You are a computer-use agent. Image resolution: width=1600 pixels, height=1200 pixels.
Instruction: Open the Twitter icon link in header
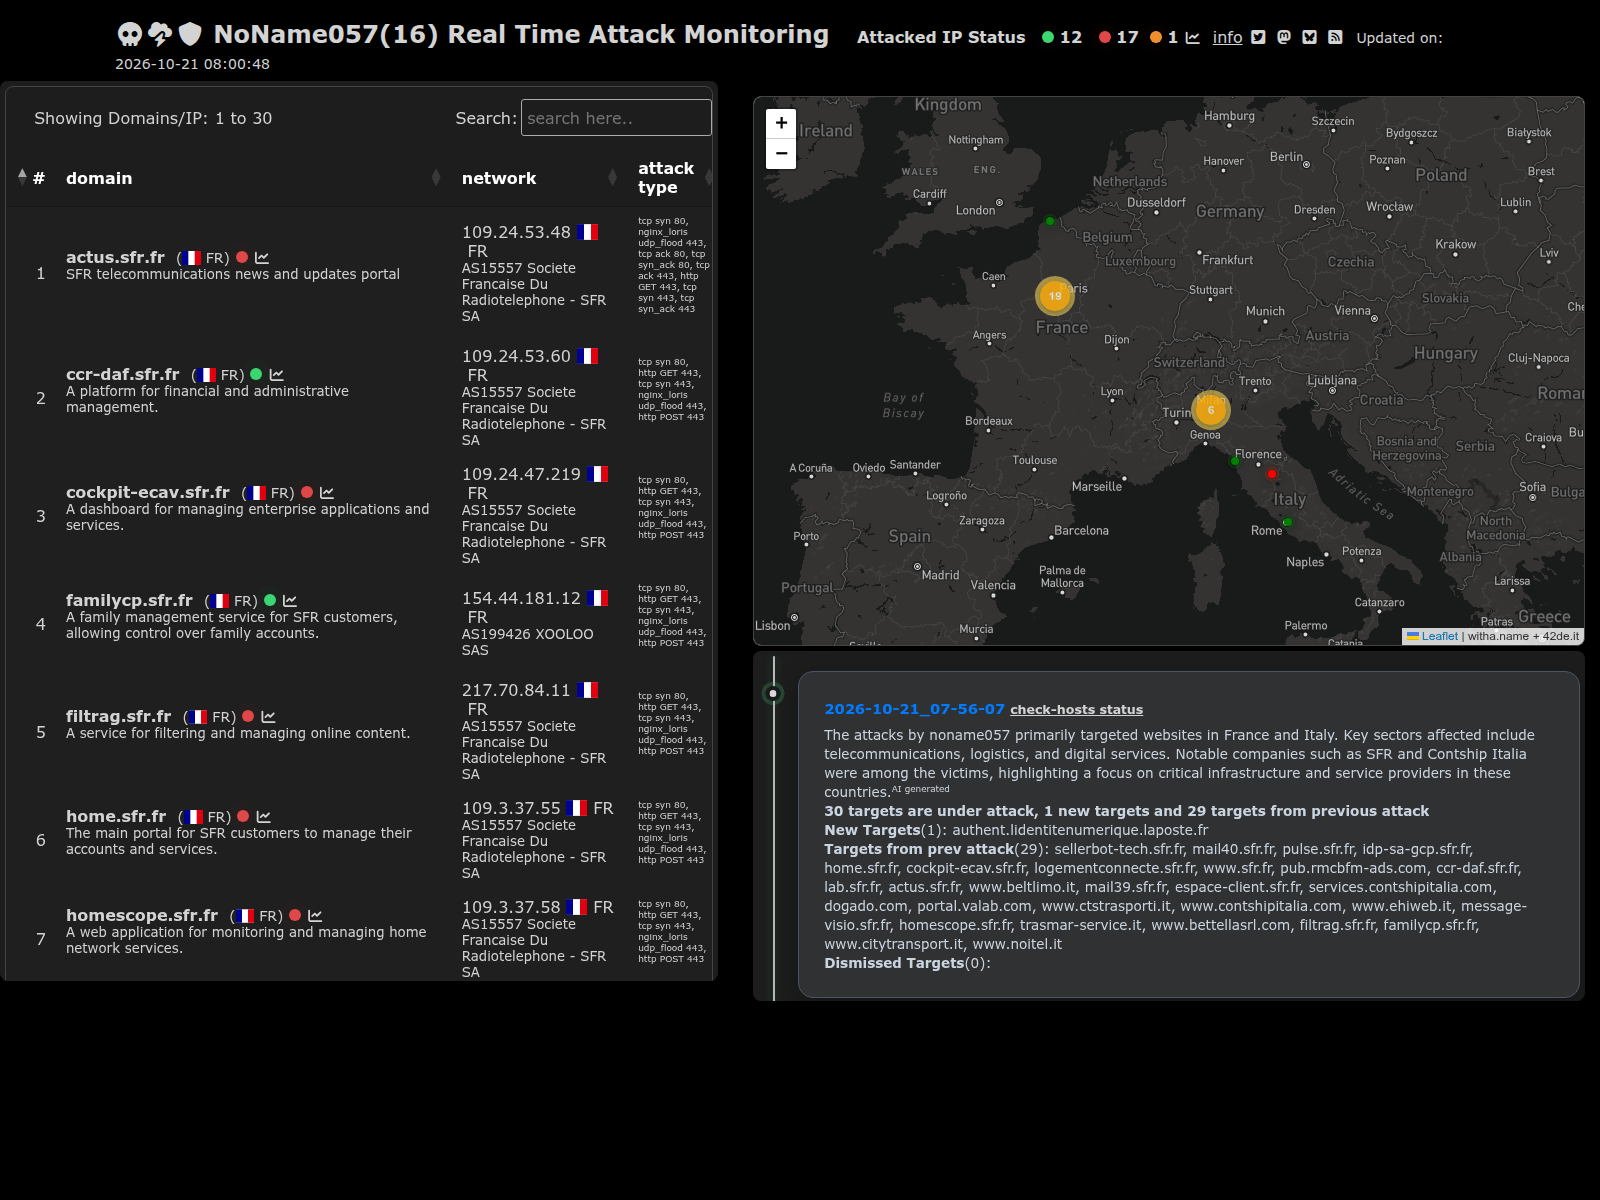point(1258,37)
